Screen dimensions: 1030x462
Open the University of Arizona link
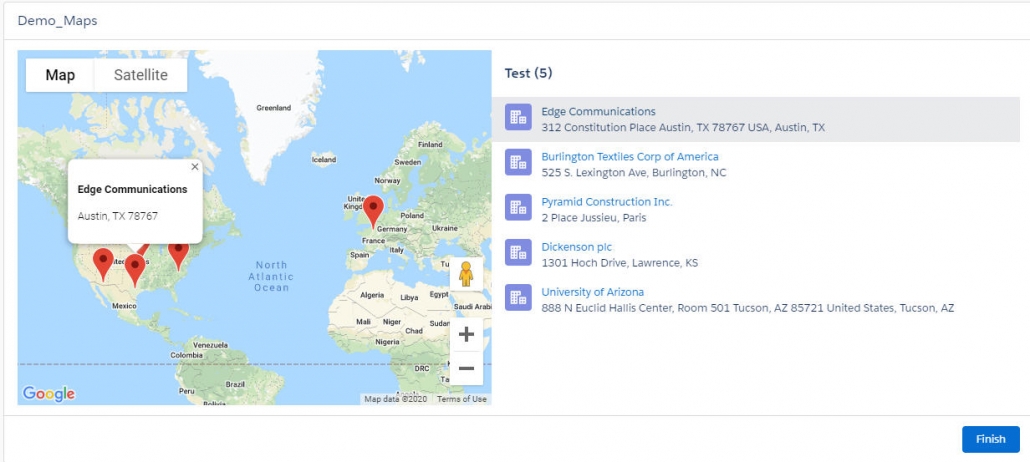(x=592, y=292)
